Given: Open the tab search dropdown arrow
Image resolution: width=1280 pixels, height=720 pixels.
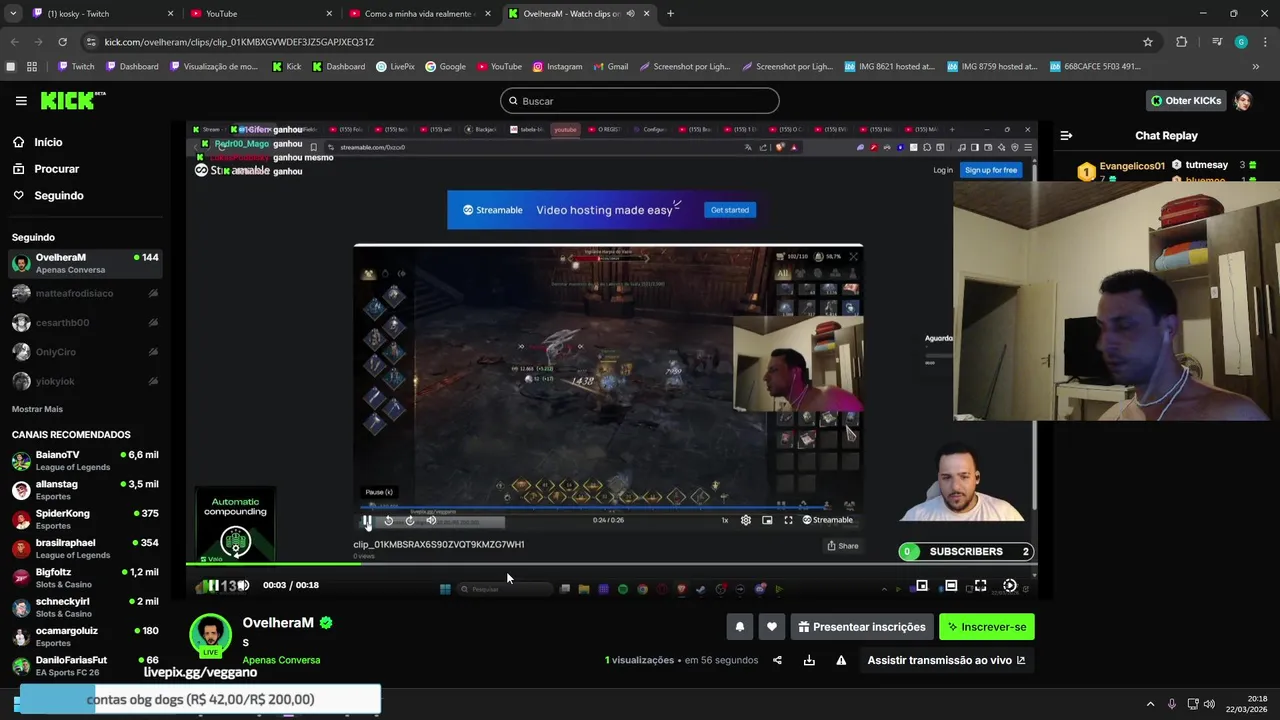Looking at the screenshot, I should click(13, 14).
